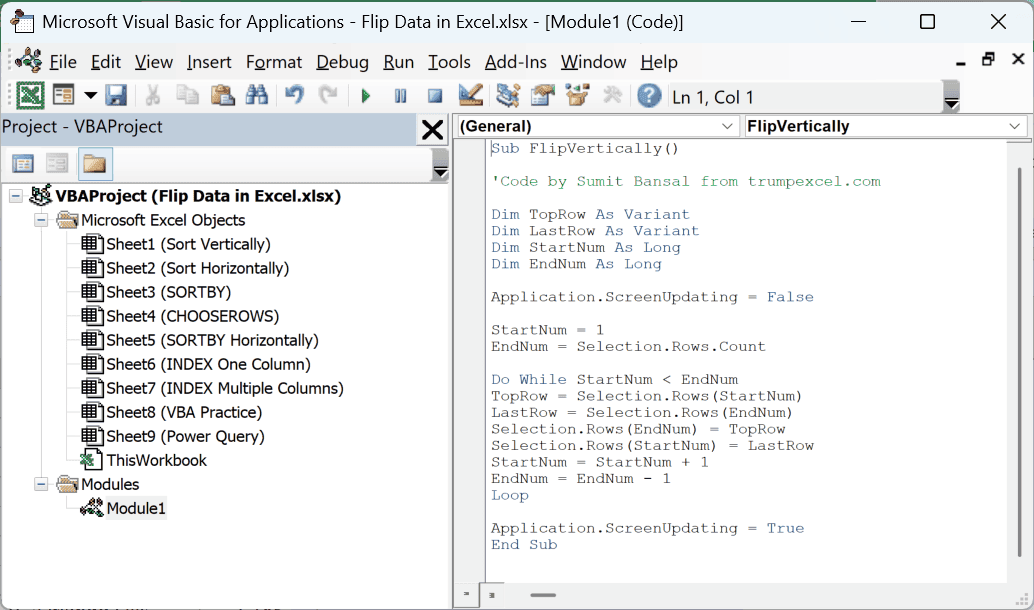Open the Properties Window toolbar icon
The image size is (1034, 610).
(x=543, y=96)
